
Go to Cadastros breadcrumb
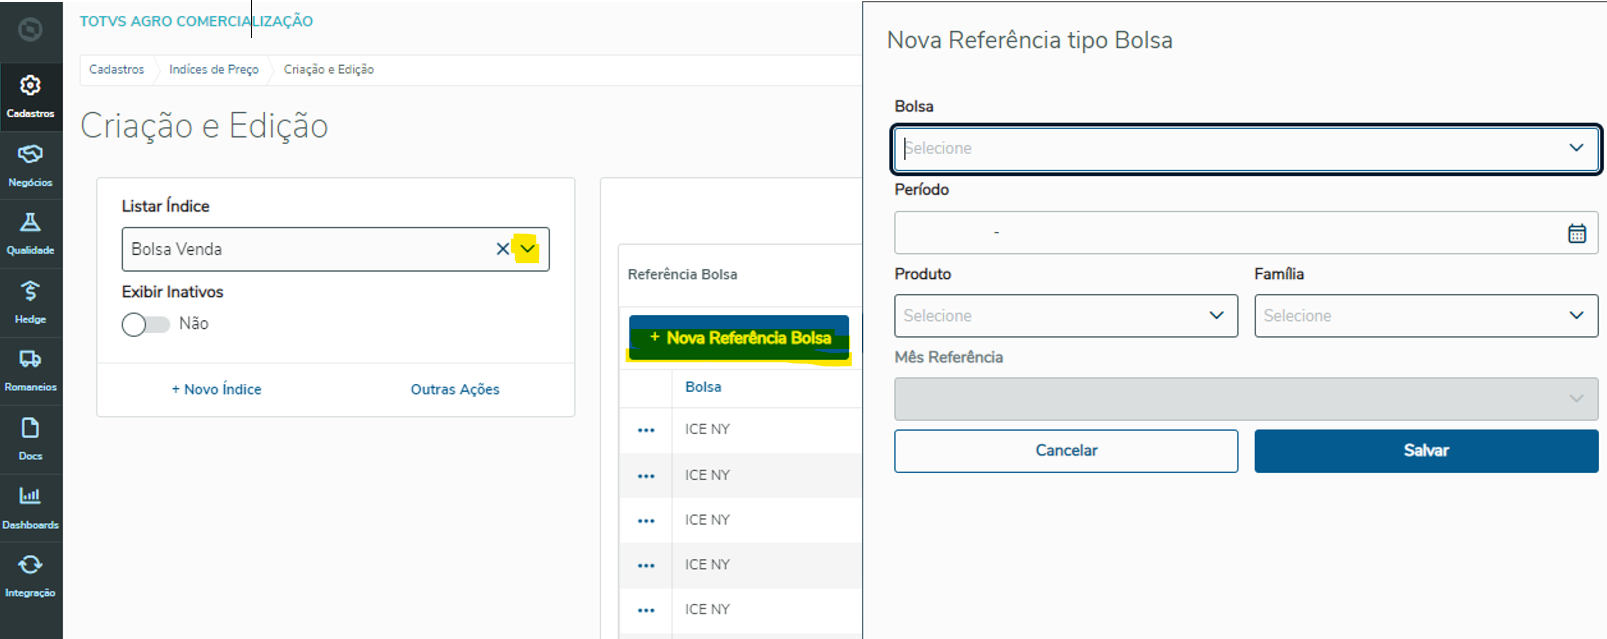coord(116,69)
